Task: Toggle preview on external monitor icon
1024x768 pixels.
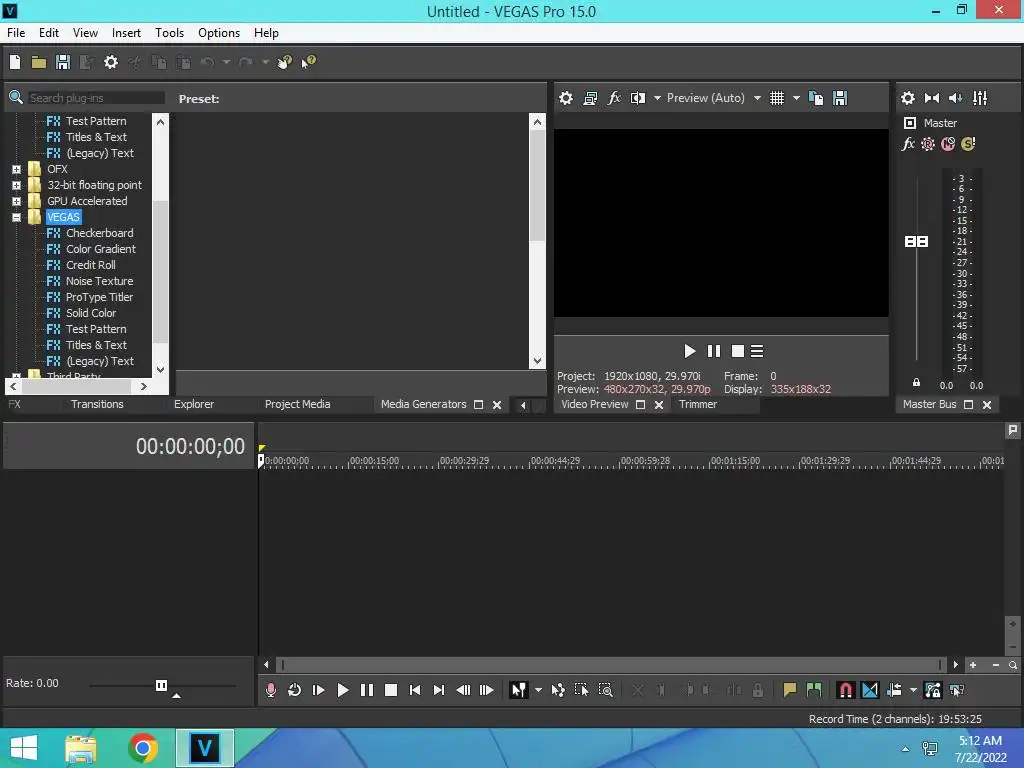Action: (x=590, y=98)
